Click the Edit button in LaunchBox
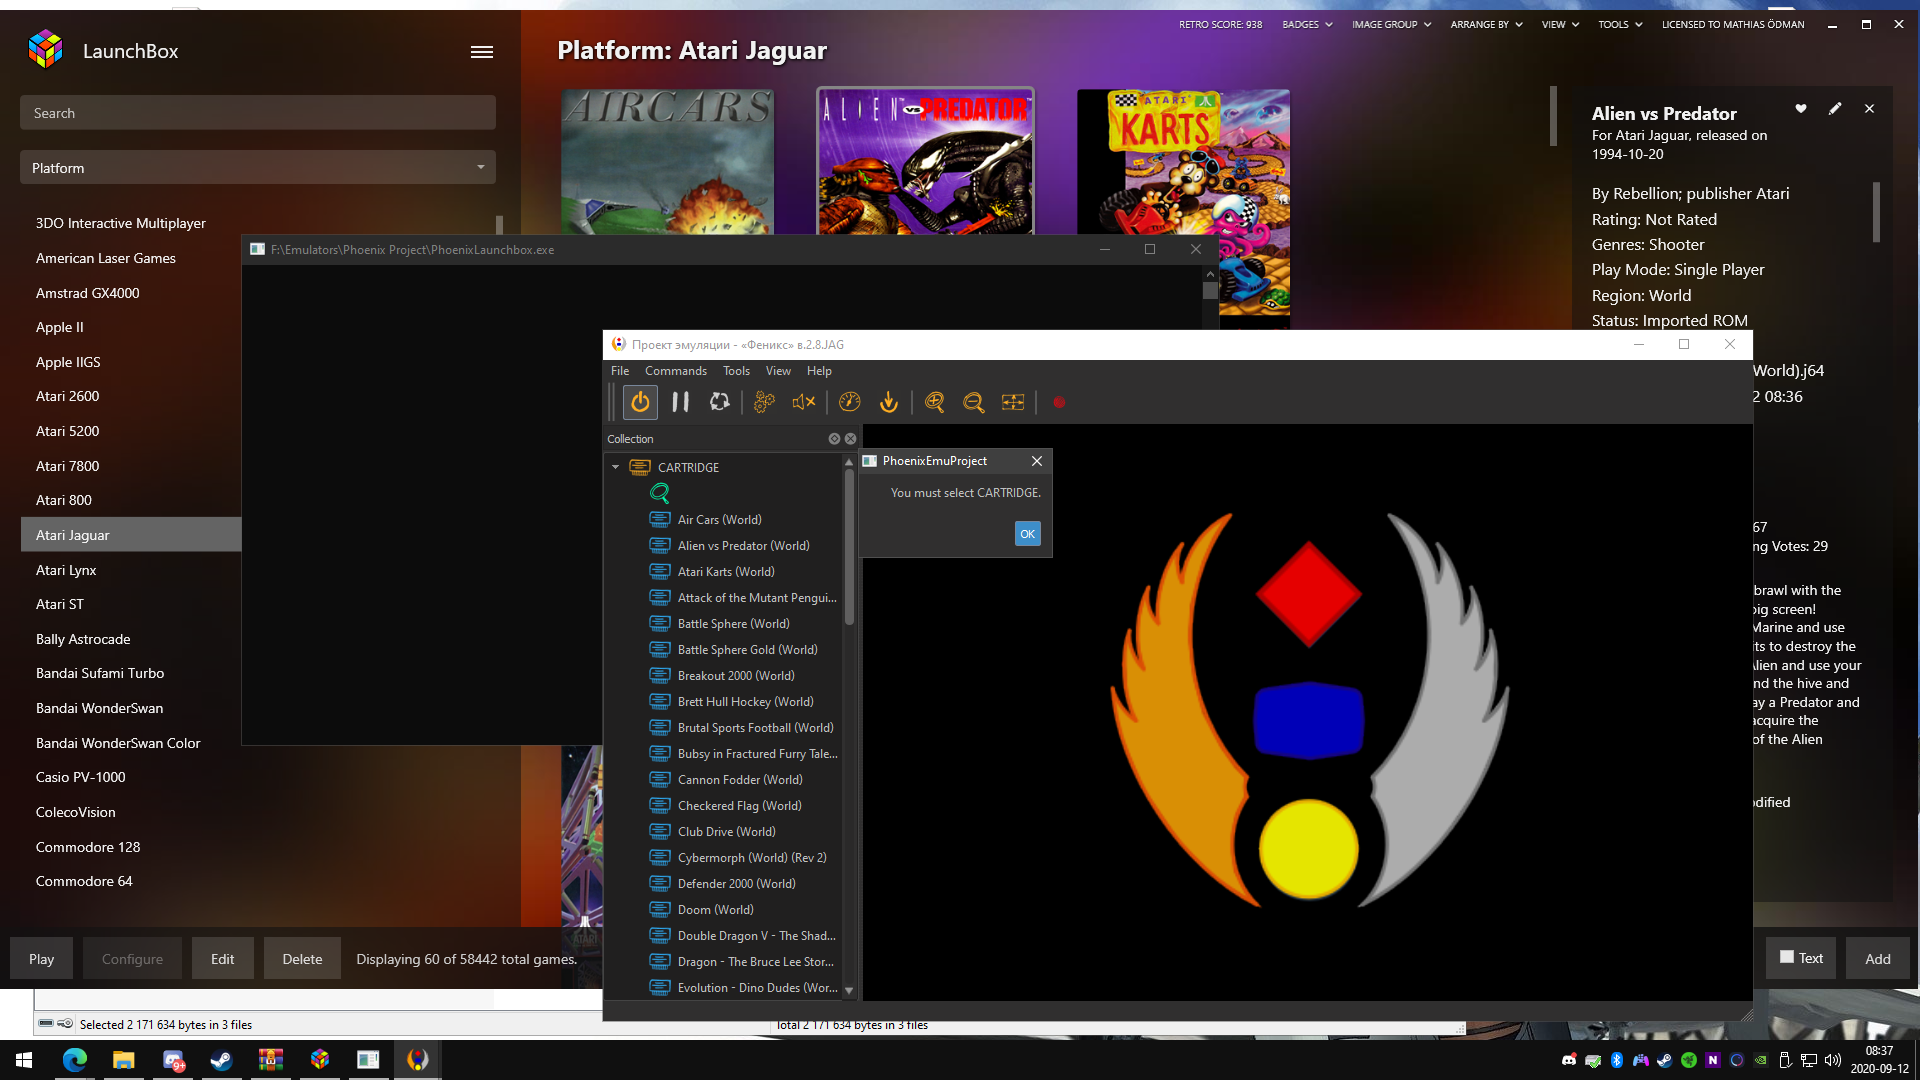The width and height of the screenshot is (1920, 1080). pyautogui.click(x=222, y=959)
